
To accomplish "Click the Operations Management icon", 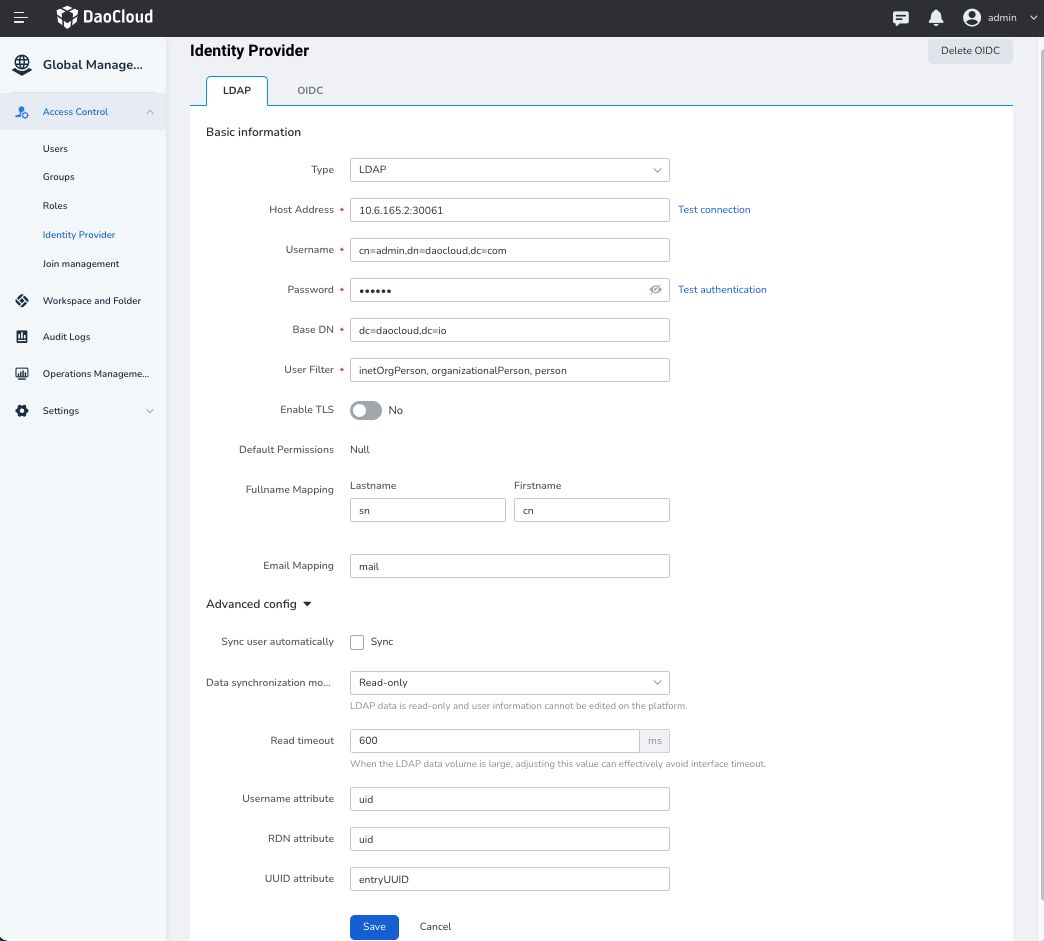I will pos(22,374).
